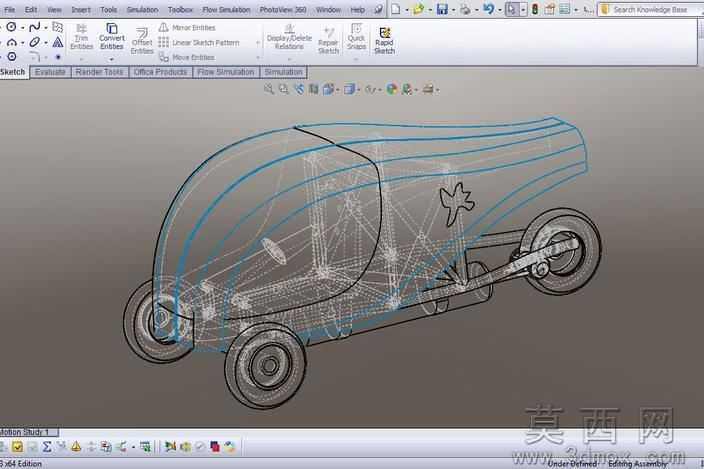Open the Save dropdown arrow
704x469 pixels.
(x=453, y=10)
